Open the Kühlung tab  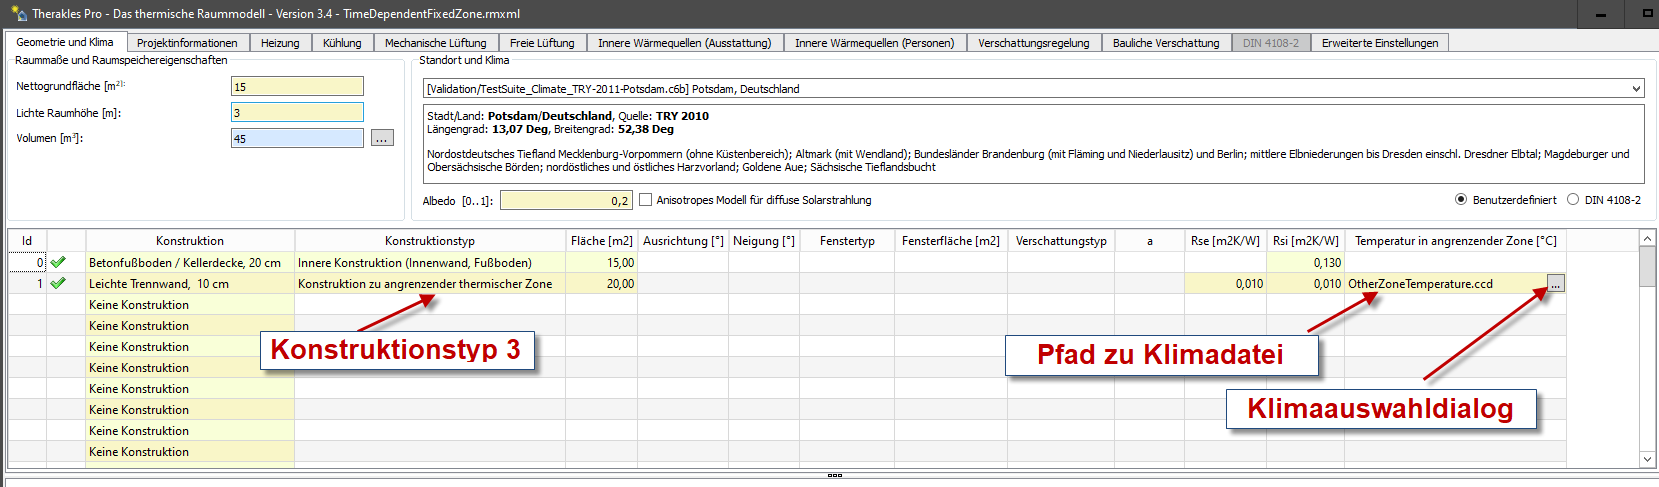click(x=342, y=43)
